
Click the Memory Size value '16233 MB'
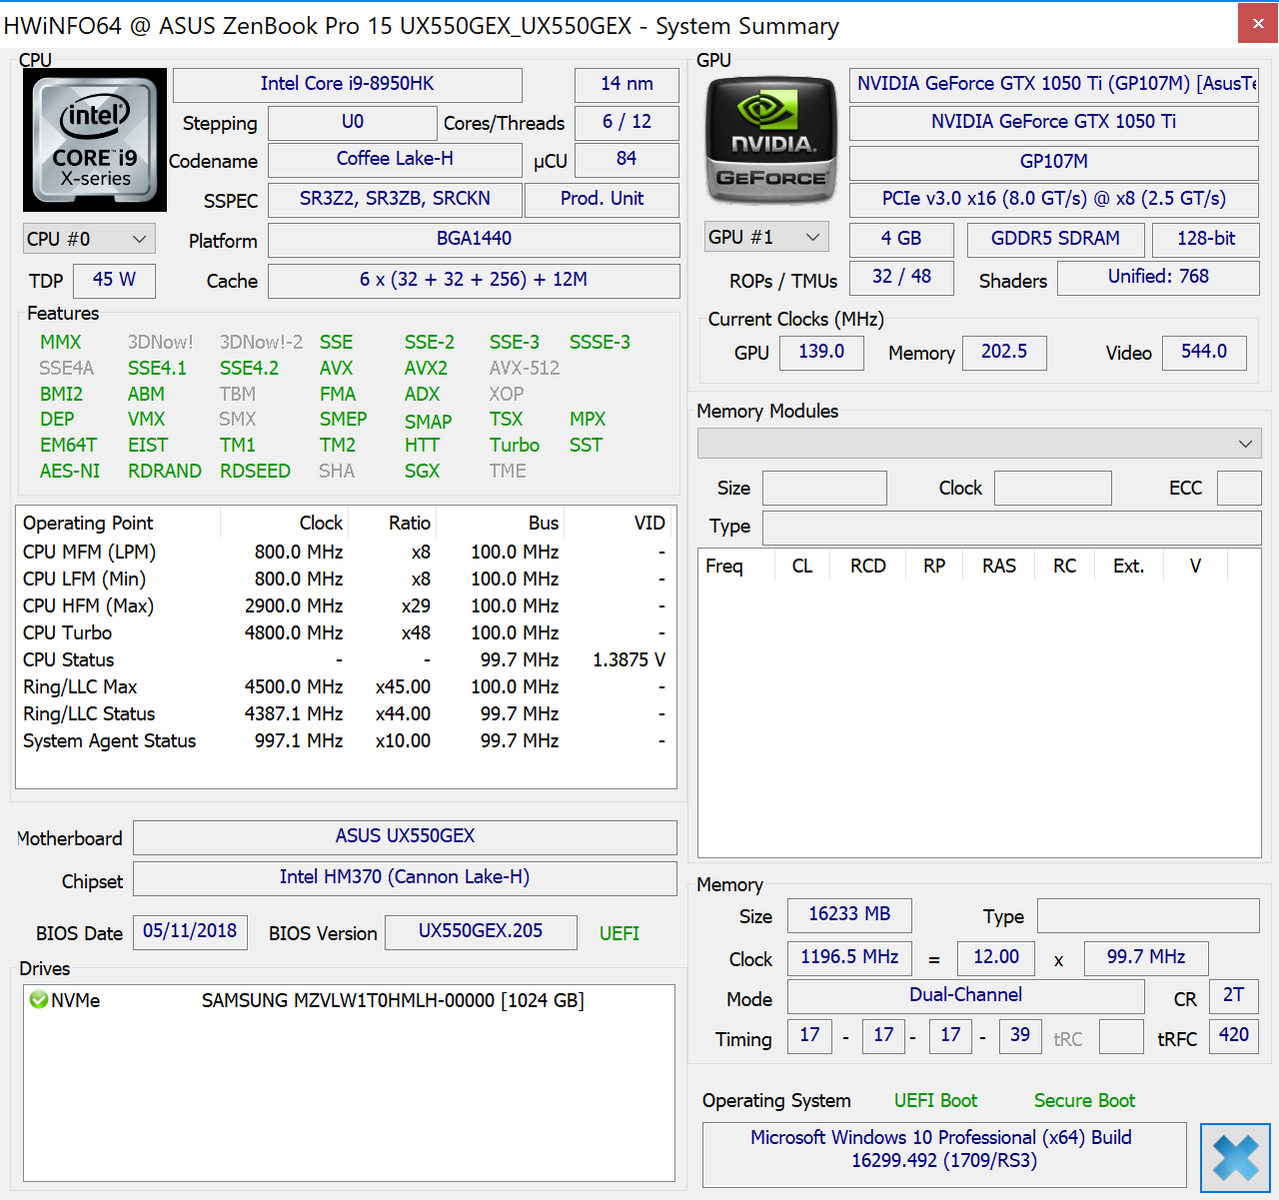(x=849, y=915)
